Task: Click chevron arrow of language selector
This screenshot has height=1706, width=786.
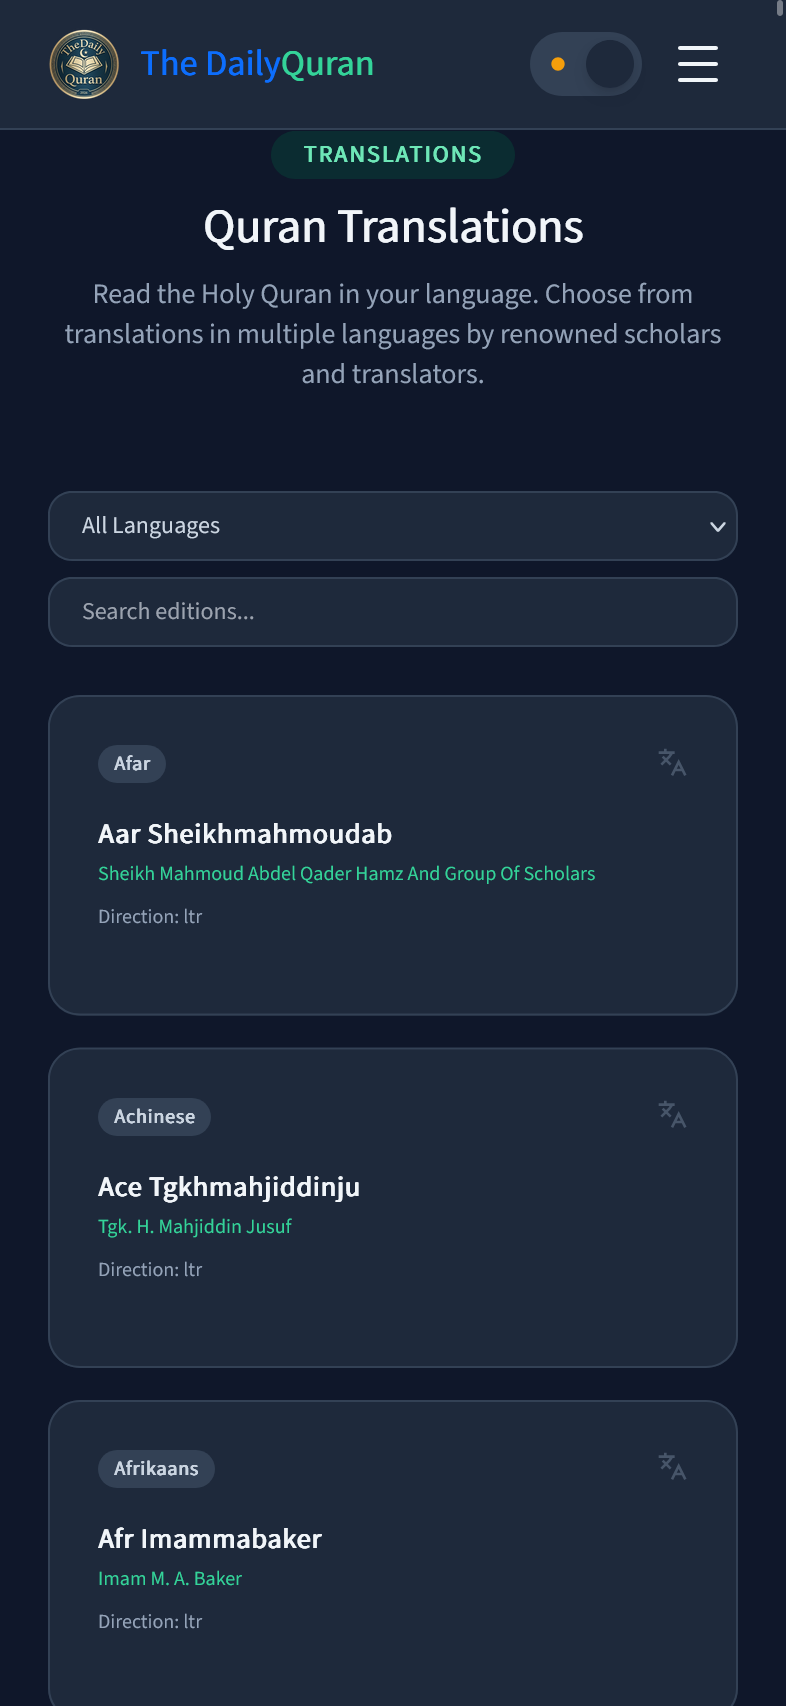Action: click(717, 527)
